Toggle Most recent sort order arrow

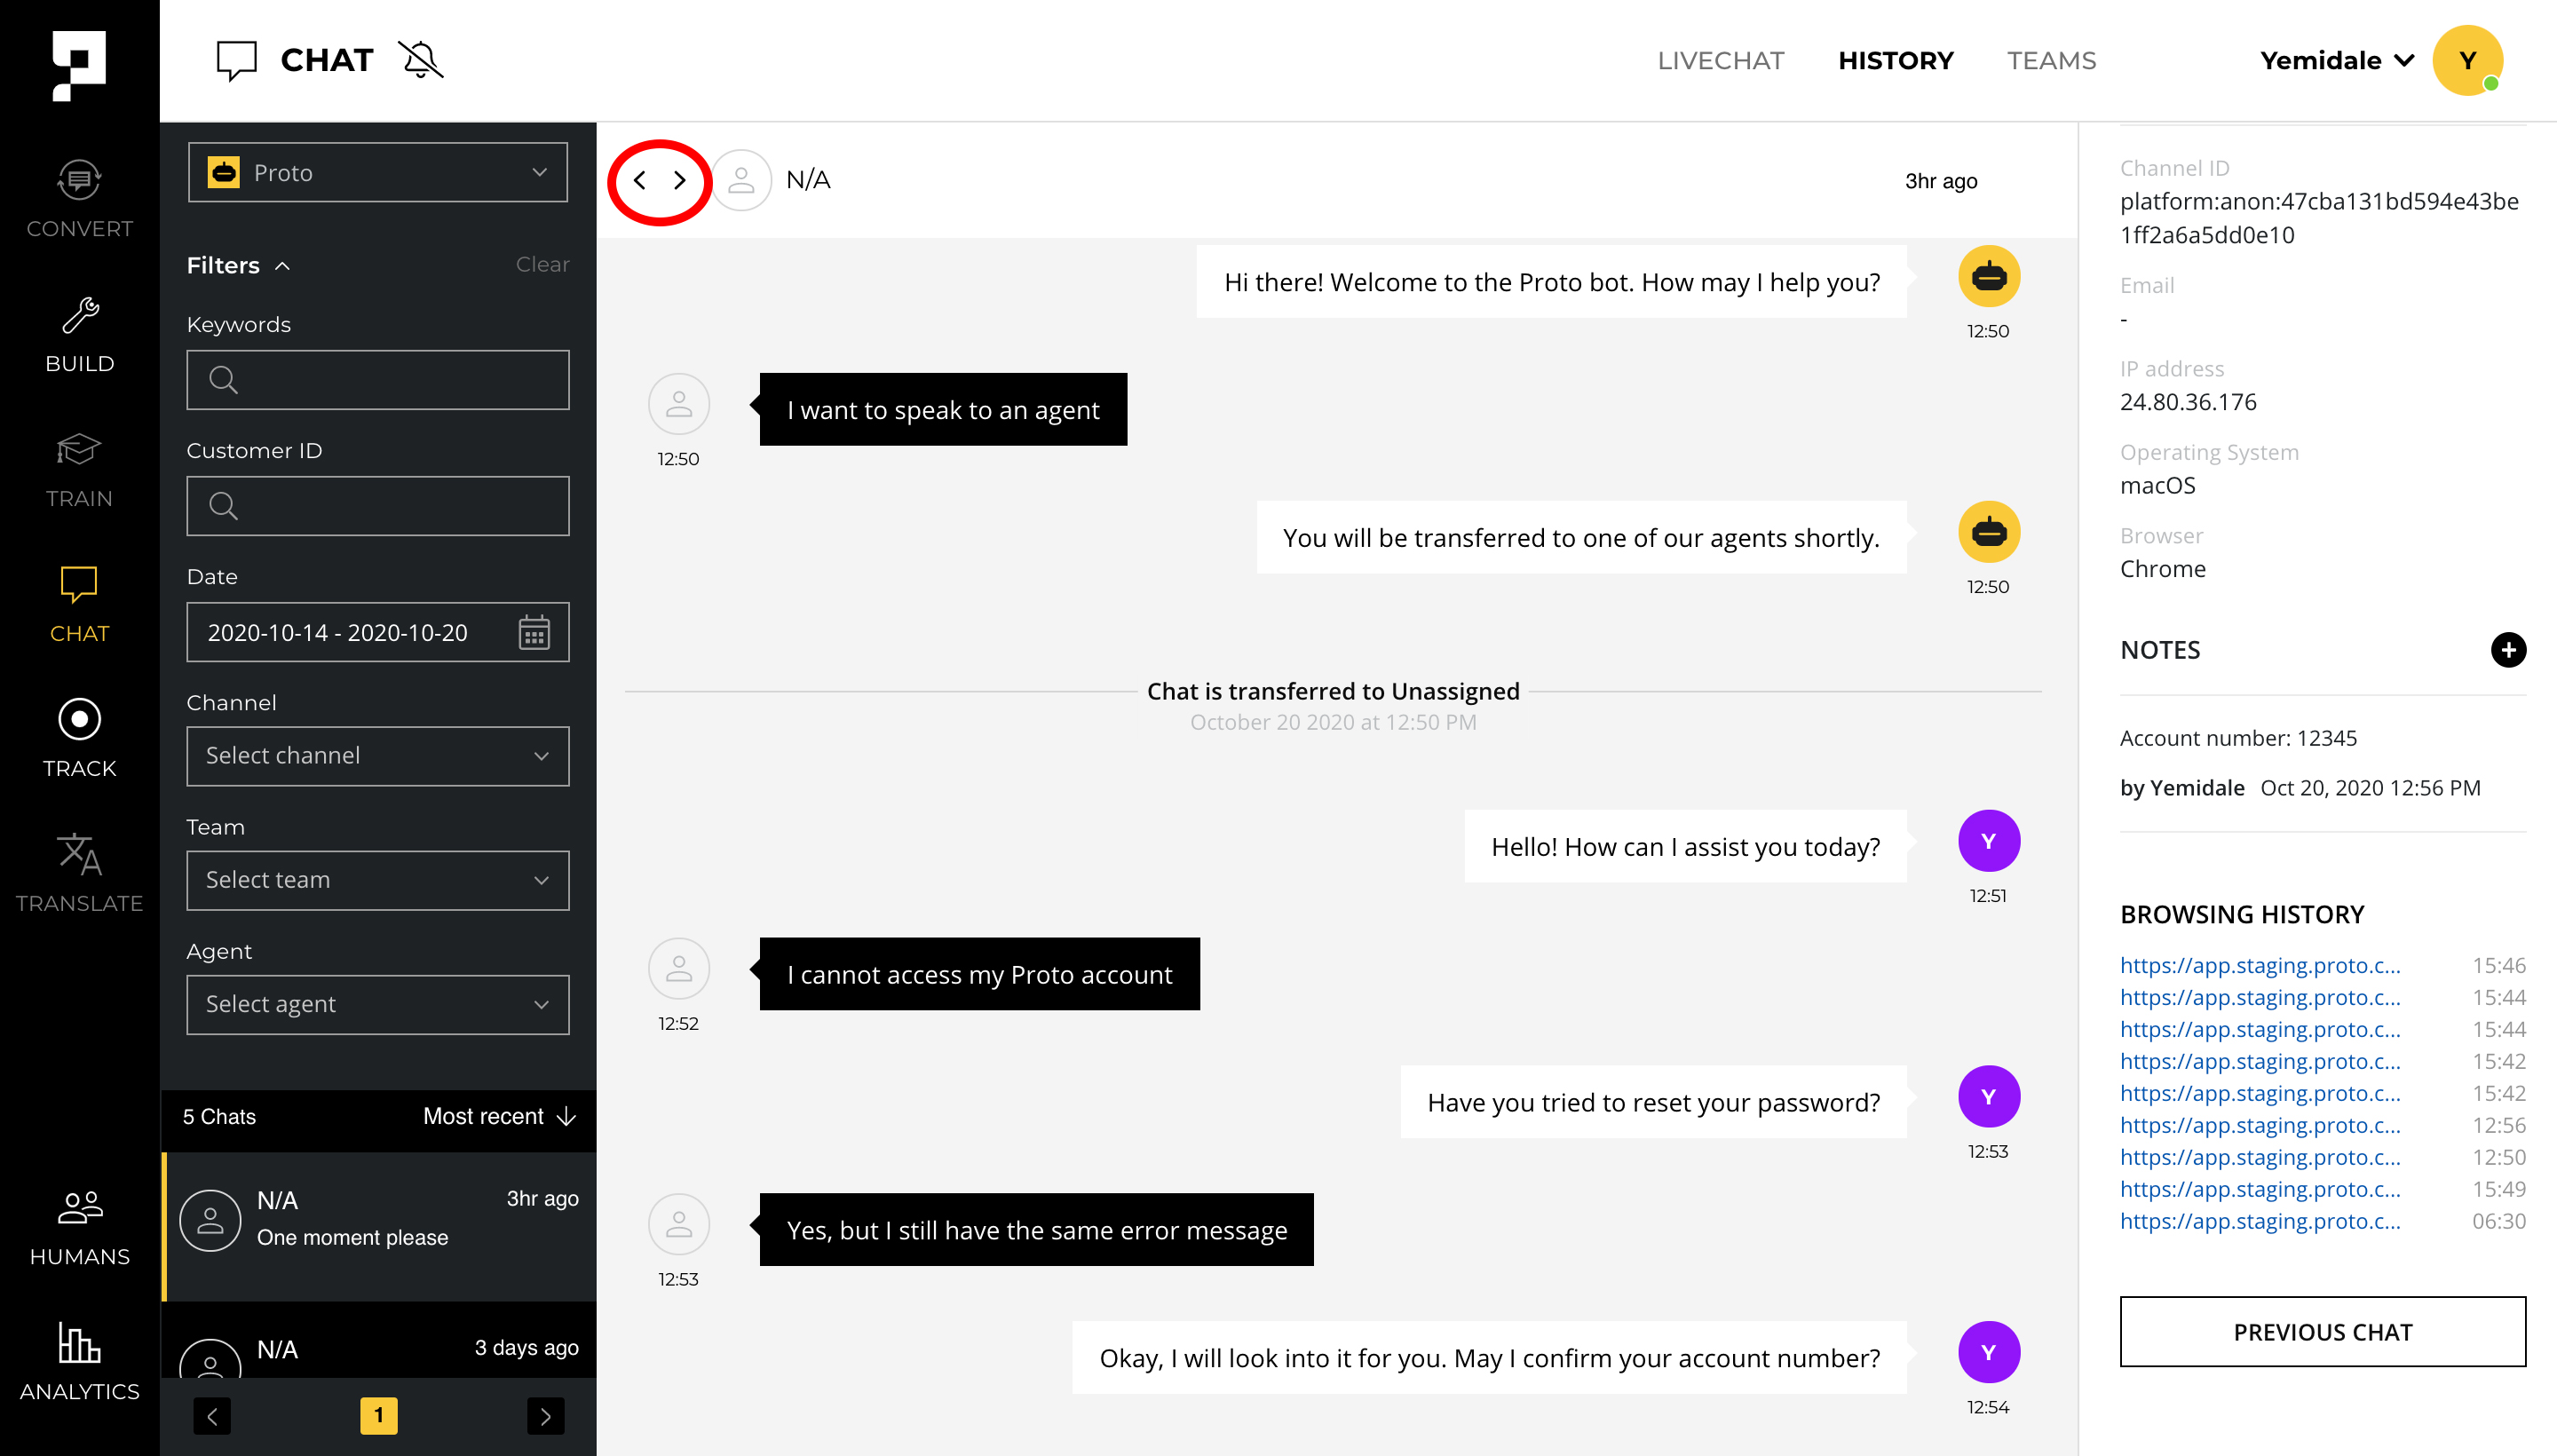[x=566, y=1116]
